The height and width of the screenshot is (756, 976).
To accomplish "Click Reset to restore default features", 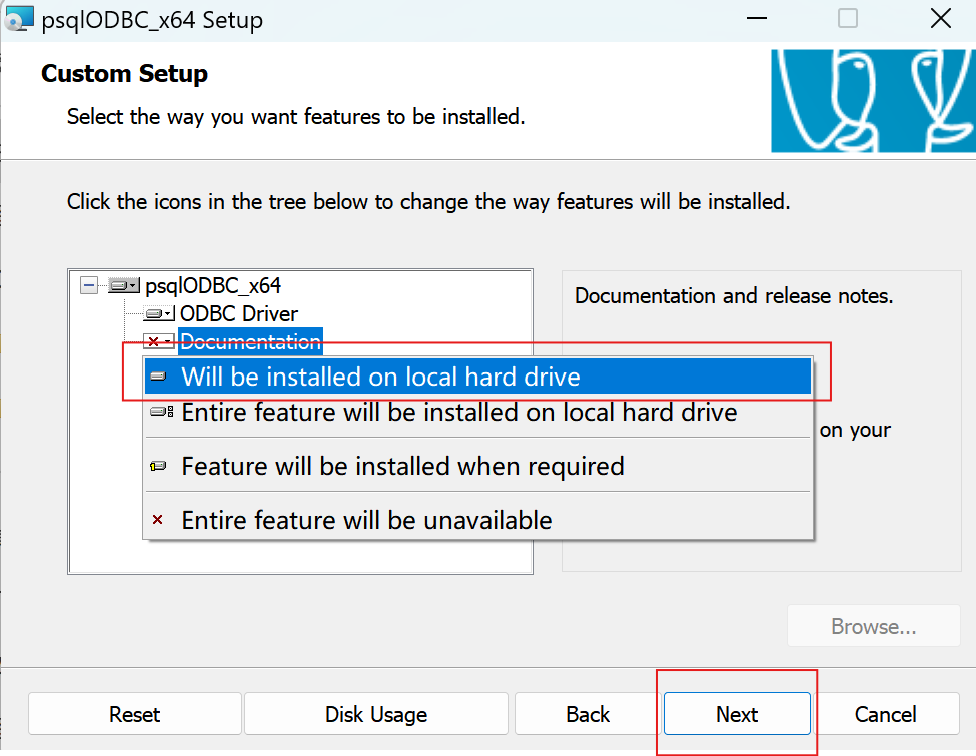I will click(x=134, y=714).
